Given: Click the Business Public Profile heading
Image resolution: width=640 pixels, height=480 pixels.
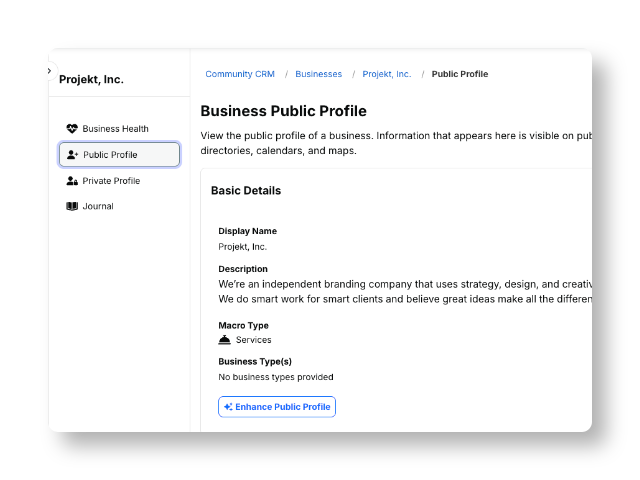Looking at the screenshot, I should [284, 111].
